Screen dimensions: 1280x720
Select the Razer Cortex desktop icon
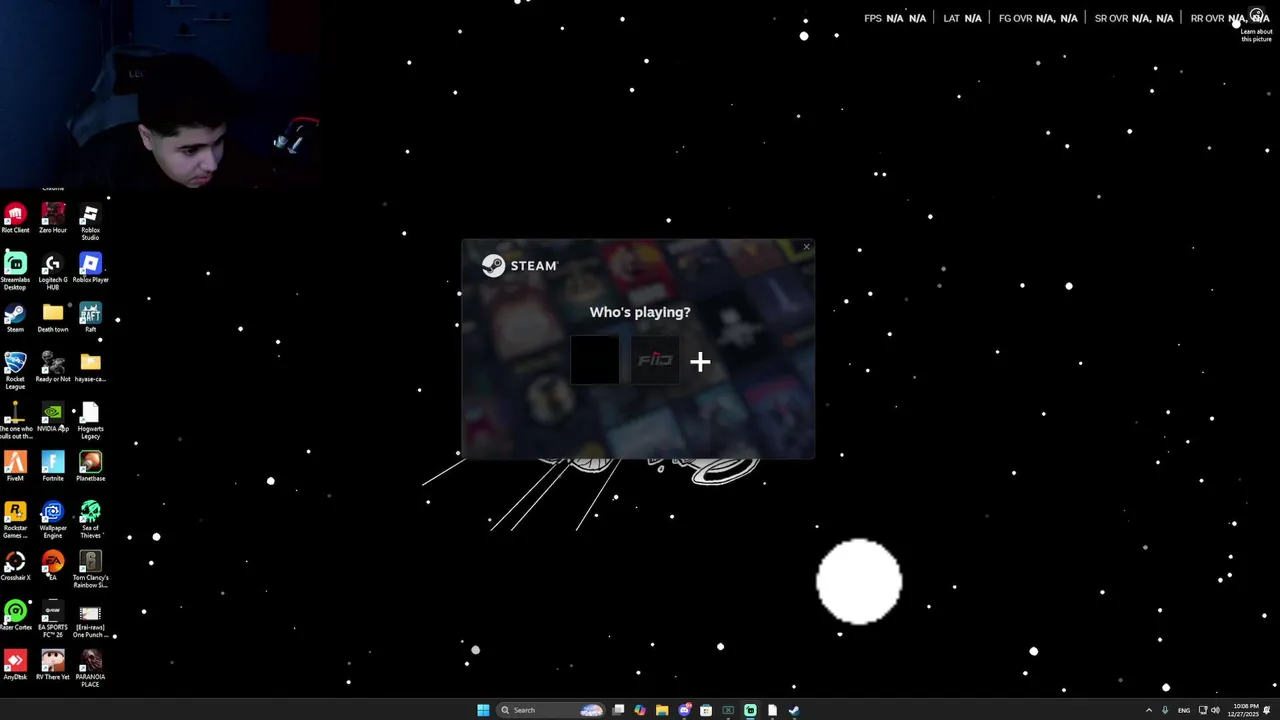15,615
